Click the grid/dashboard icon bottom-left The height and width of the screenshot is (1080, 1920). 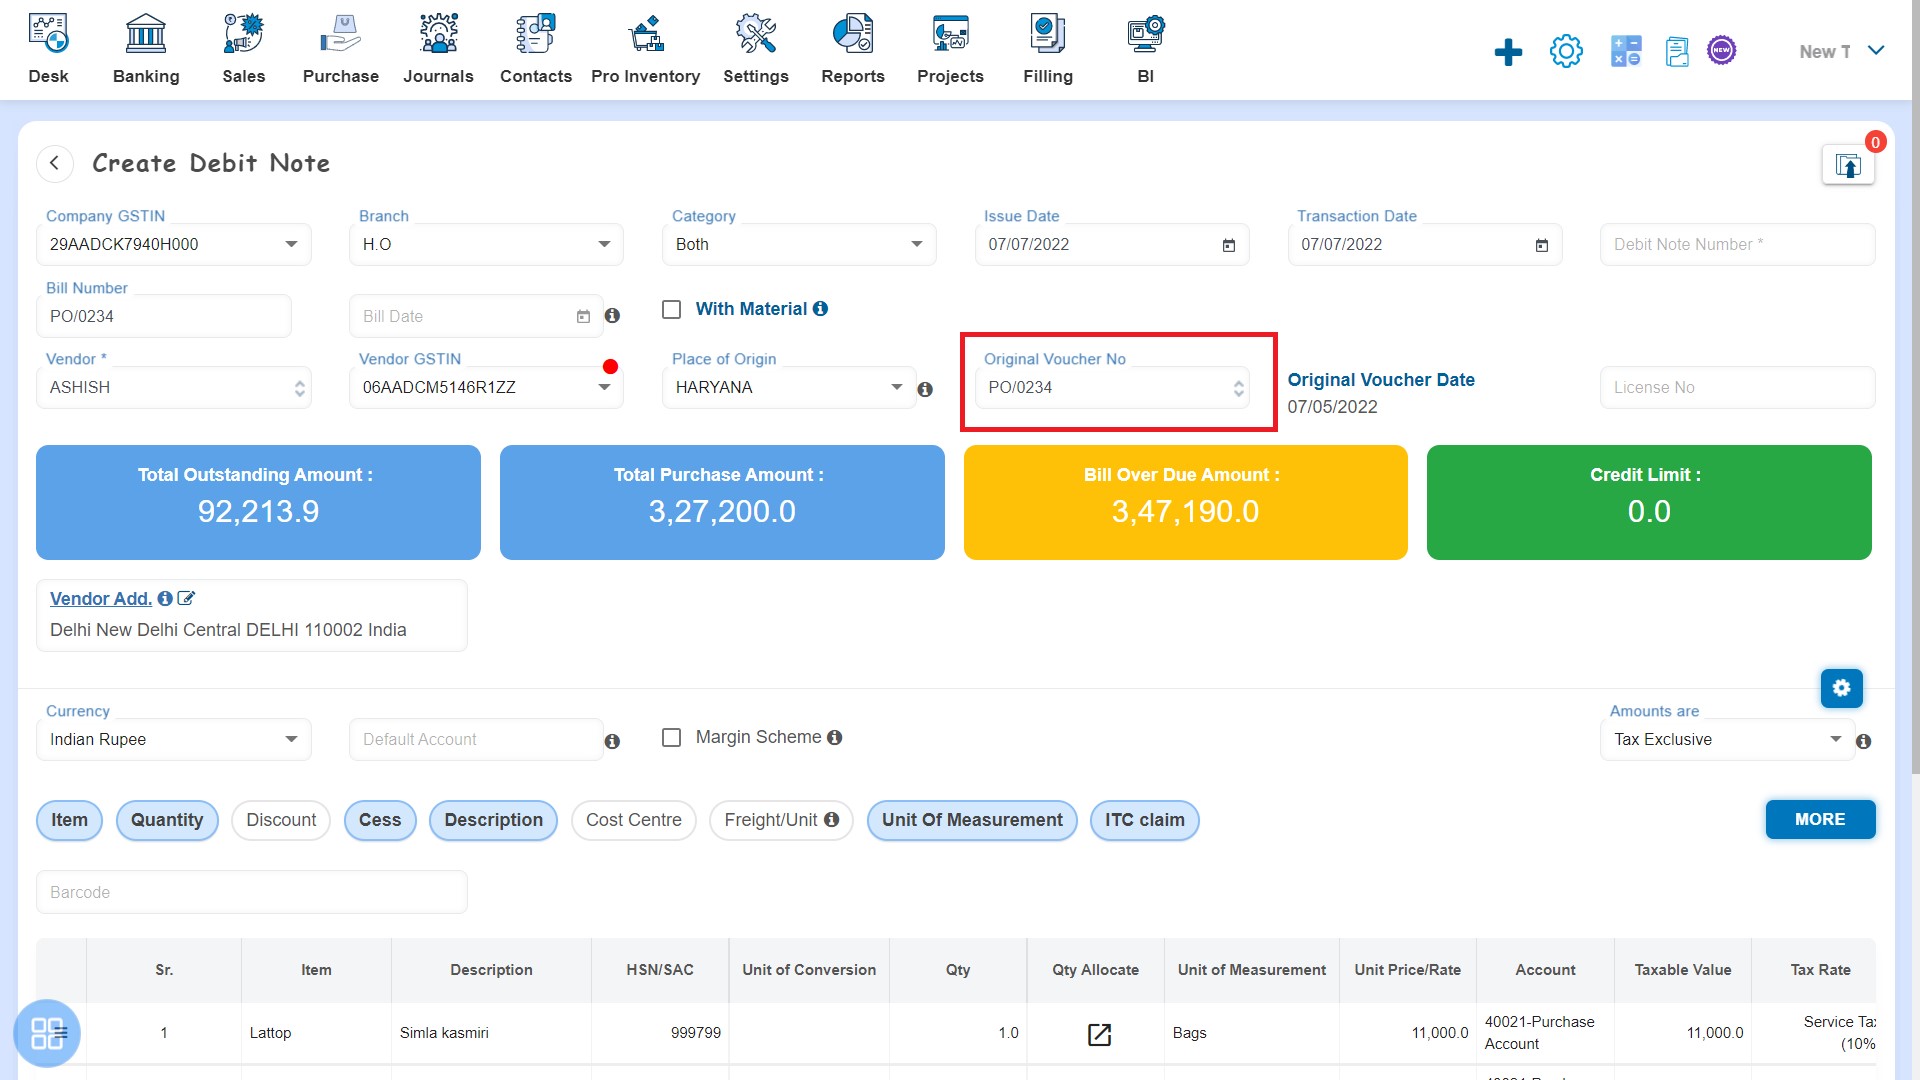(47, 1034)
